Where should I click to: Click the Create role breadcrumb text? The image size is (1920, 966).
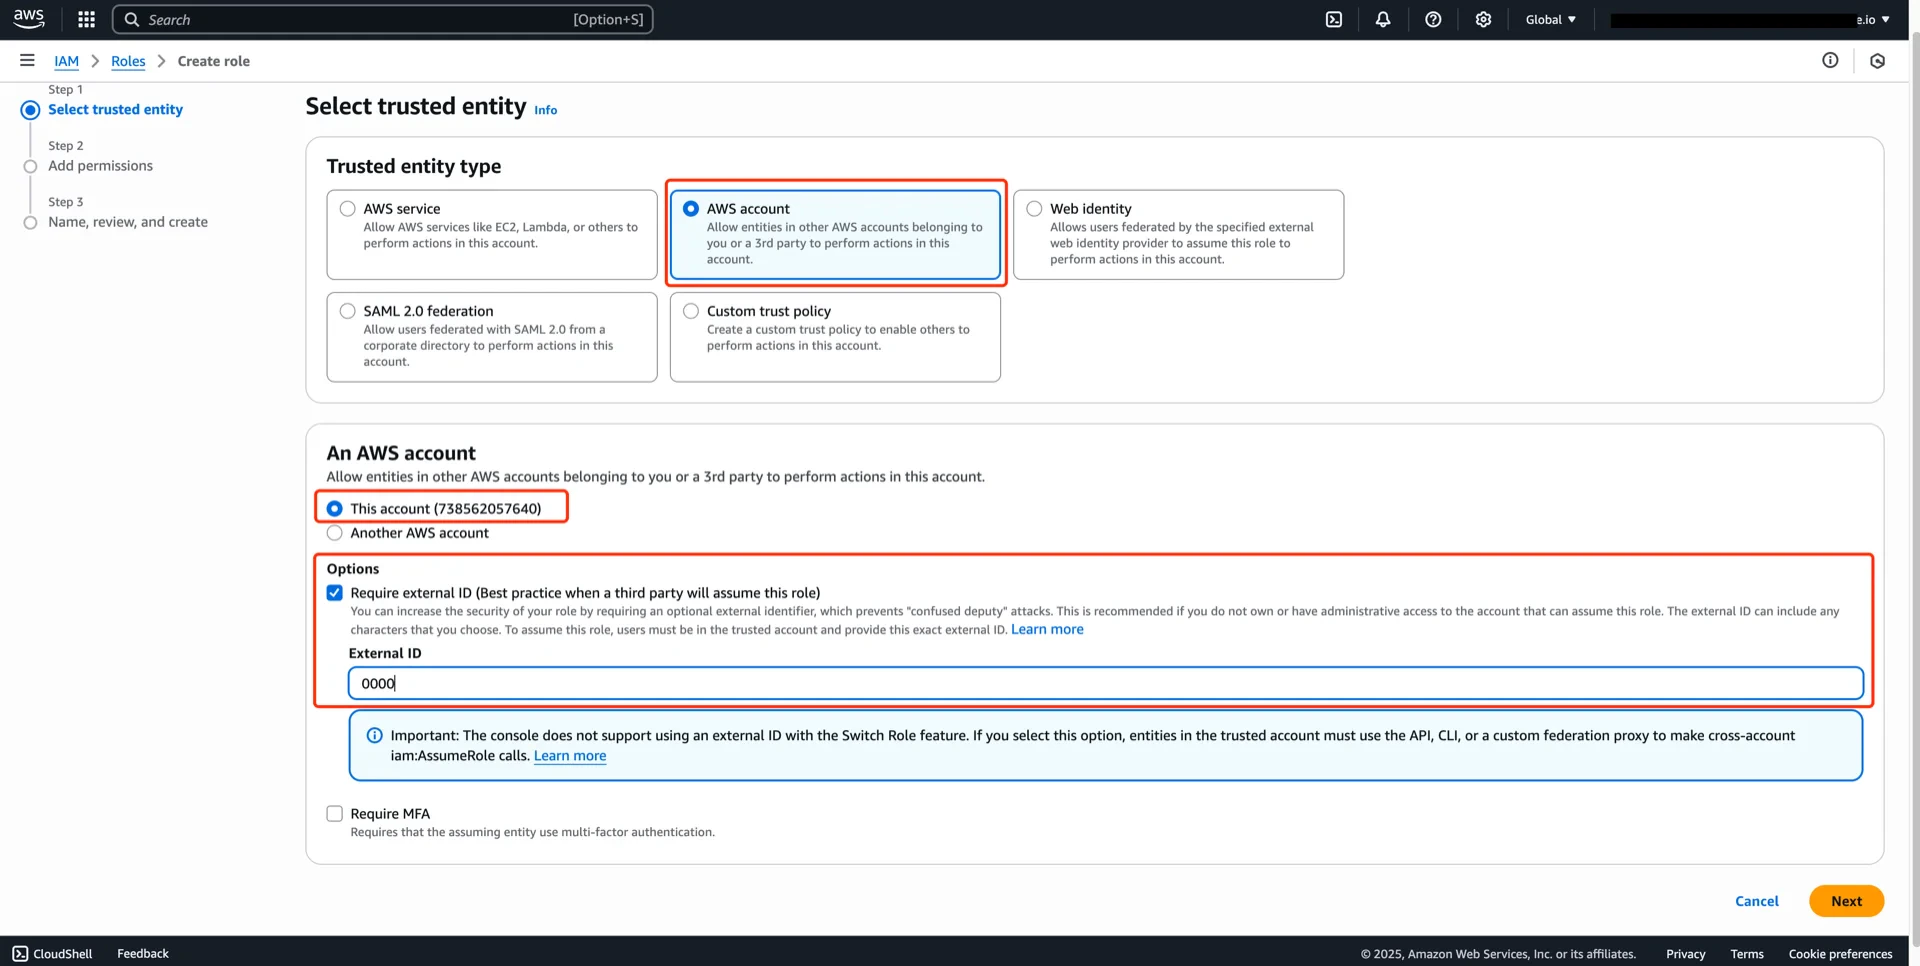tap(214, 61)
